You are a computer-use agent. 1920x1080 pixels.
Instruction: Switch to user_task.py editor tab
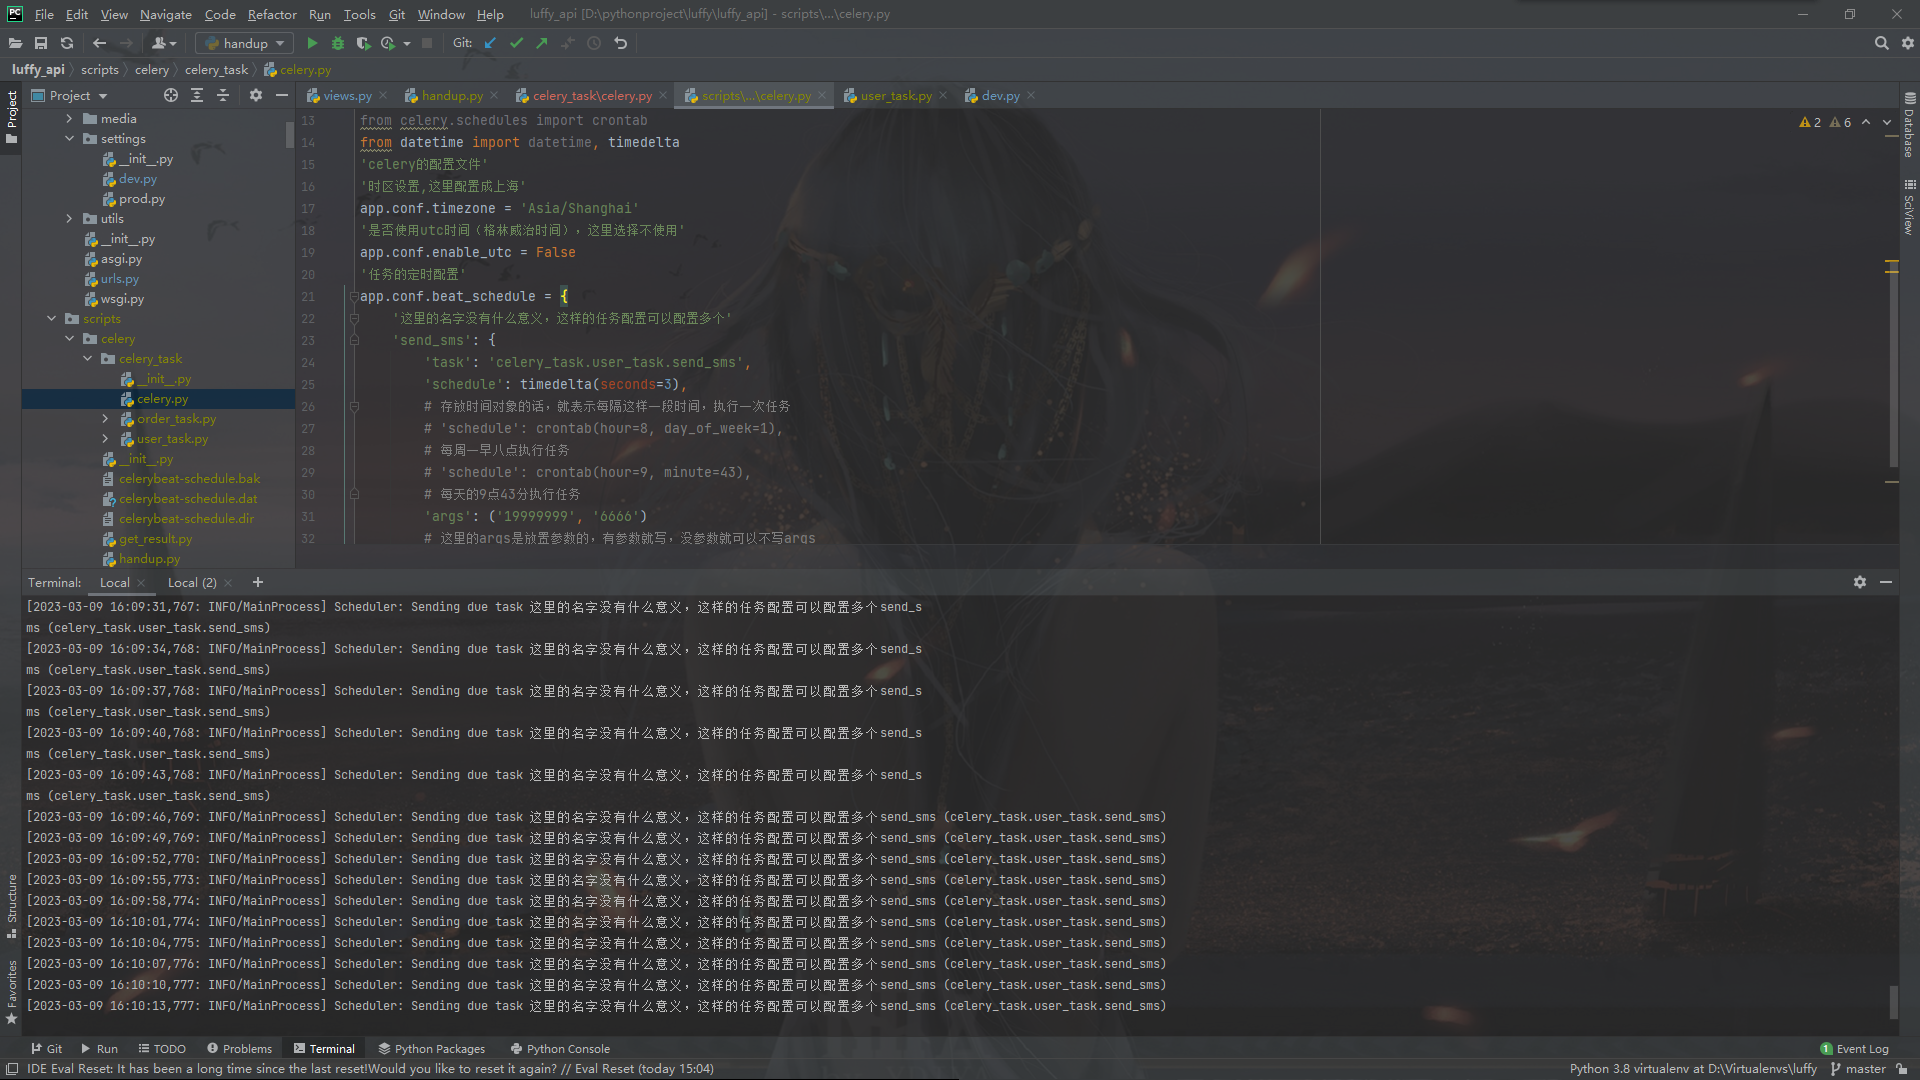coord(896,95)
